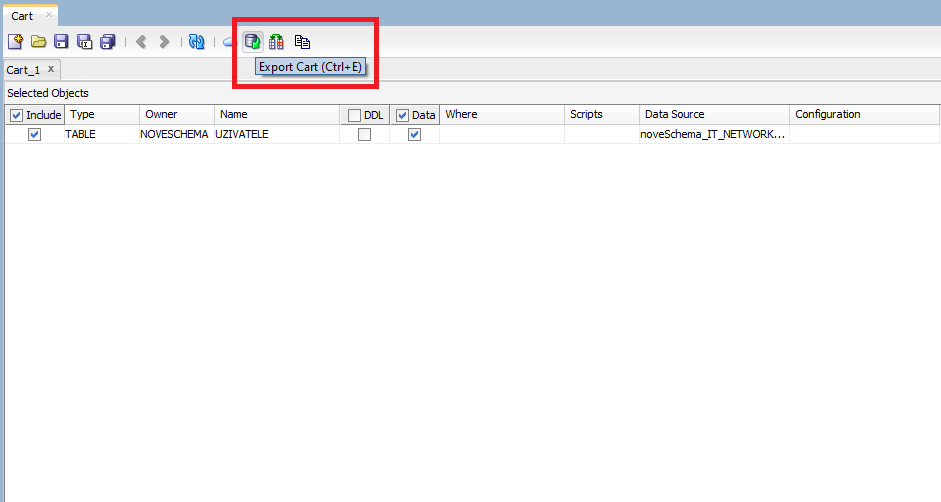
Task: Click the copy cart objects icon
Action: pyautogui.click(x=302, y=41)
